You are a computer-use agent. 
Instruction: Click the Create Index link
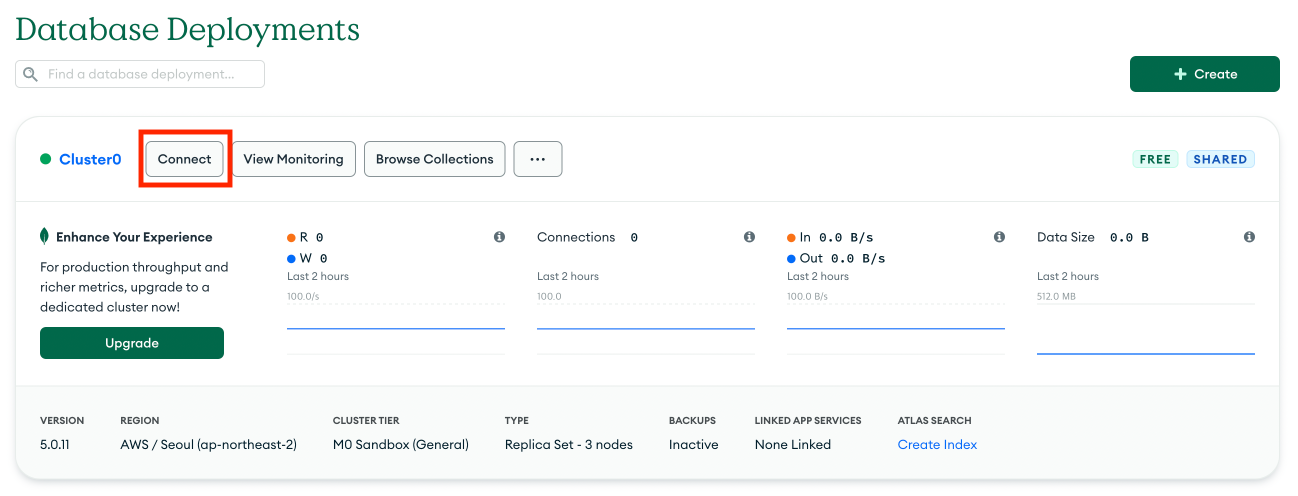coord(937,444)
